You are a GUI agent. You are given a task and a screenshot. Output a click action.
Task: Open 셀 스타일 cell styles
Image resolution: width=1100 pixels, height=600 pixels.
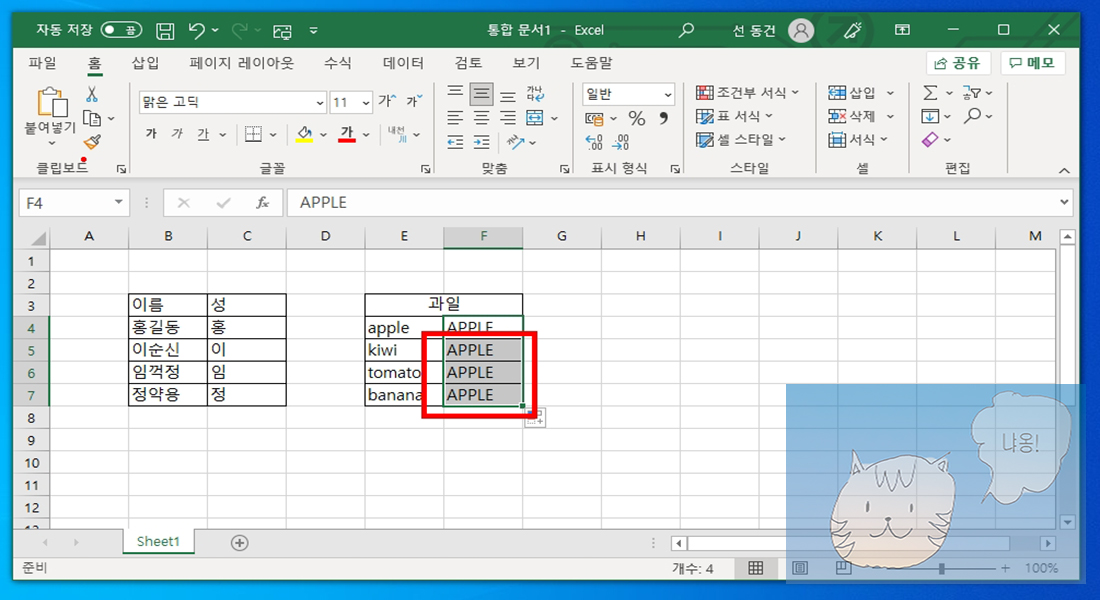[741, 140]
